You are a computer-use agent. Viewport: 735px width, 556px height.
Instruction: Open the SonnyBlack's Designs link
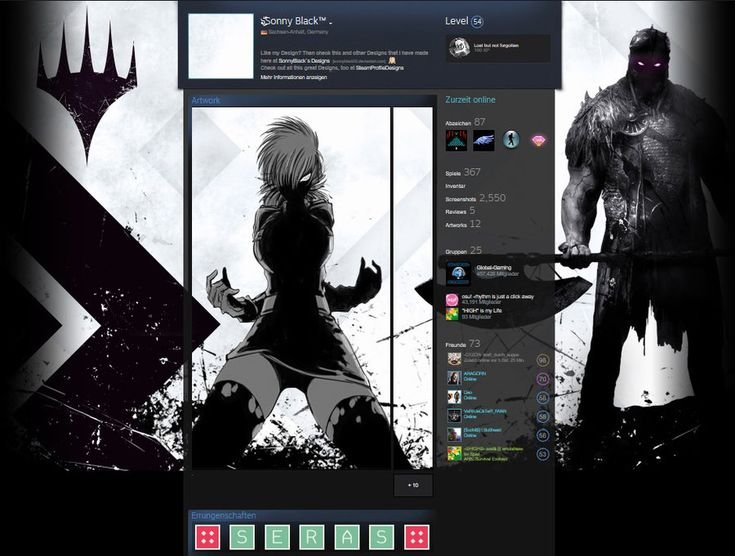(x=304, y=61)
